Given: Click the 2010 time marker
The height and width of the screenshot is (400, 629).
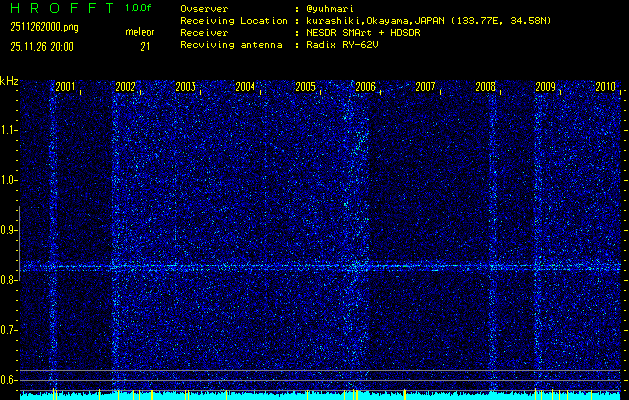Looking at the screenshot, I should point(605,86).
